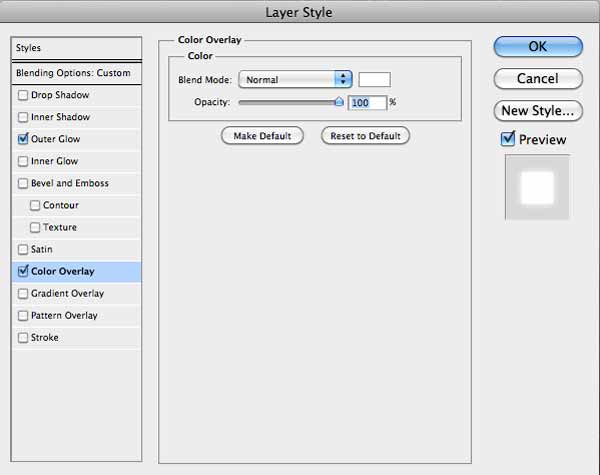Viewport: 600px width, 475px height.
Task: Select the Inner Glow label row
Action: tap(54, 161)
